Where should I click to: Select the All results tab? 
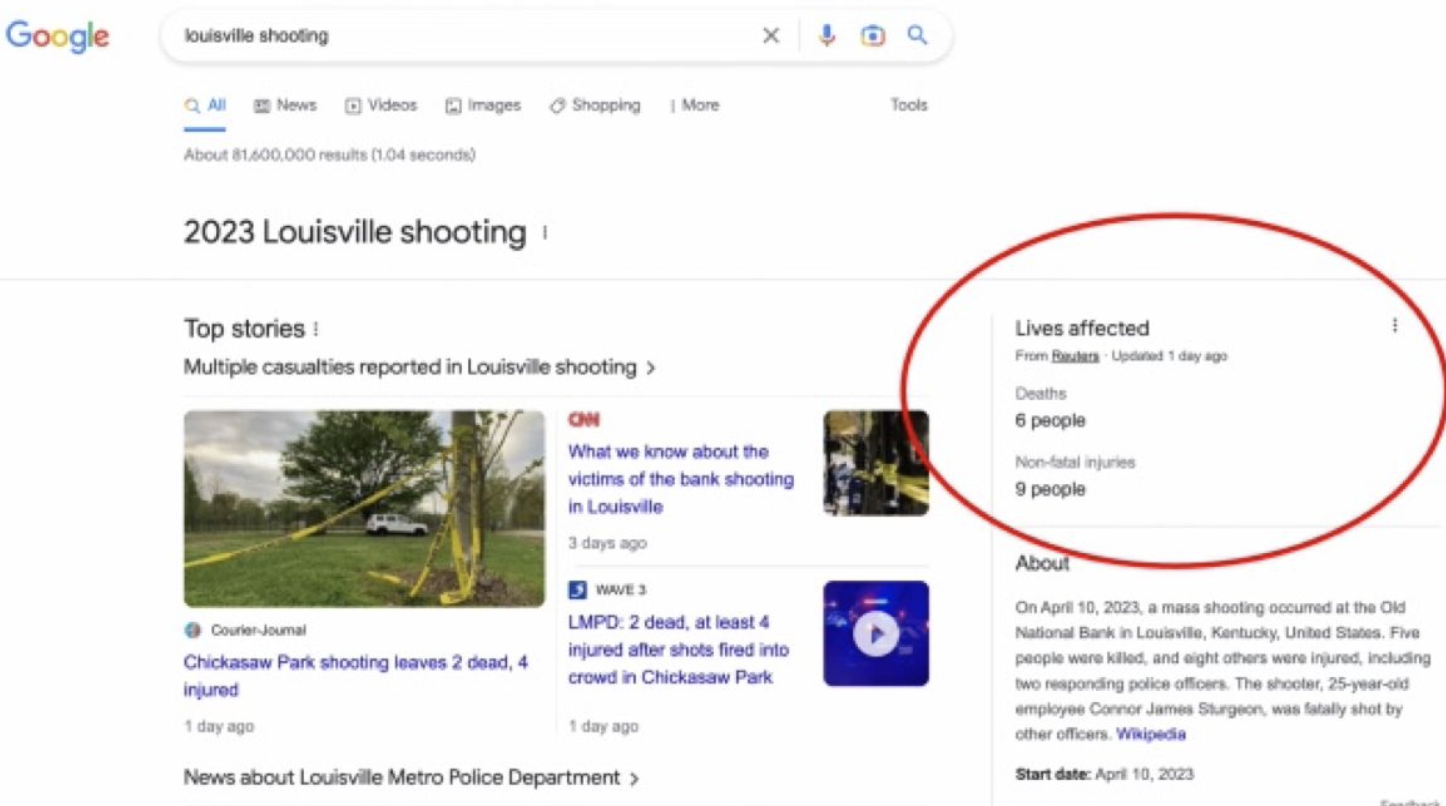tap(205, 105)
